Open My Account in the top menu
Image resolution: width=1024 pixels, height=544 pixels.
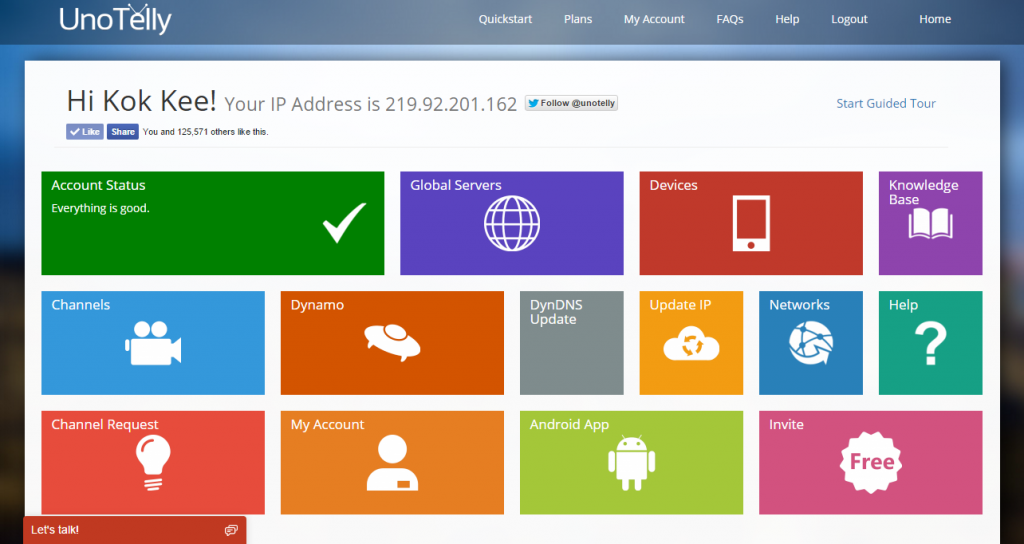(x=654, y=20)
